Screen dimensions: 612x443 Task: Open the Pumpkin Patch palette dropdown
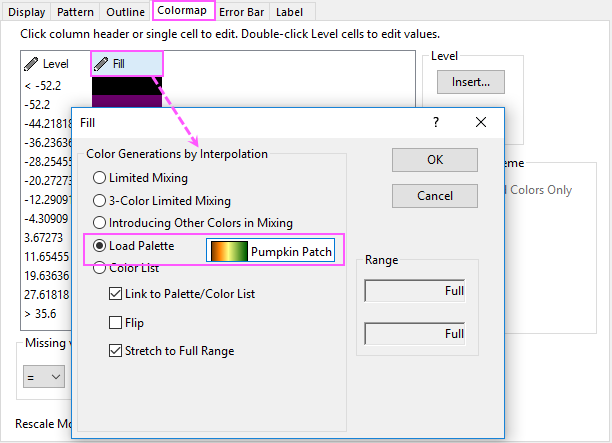pos(270,251)
